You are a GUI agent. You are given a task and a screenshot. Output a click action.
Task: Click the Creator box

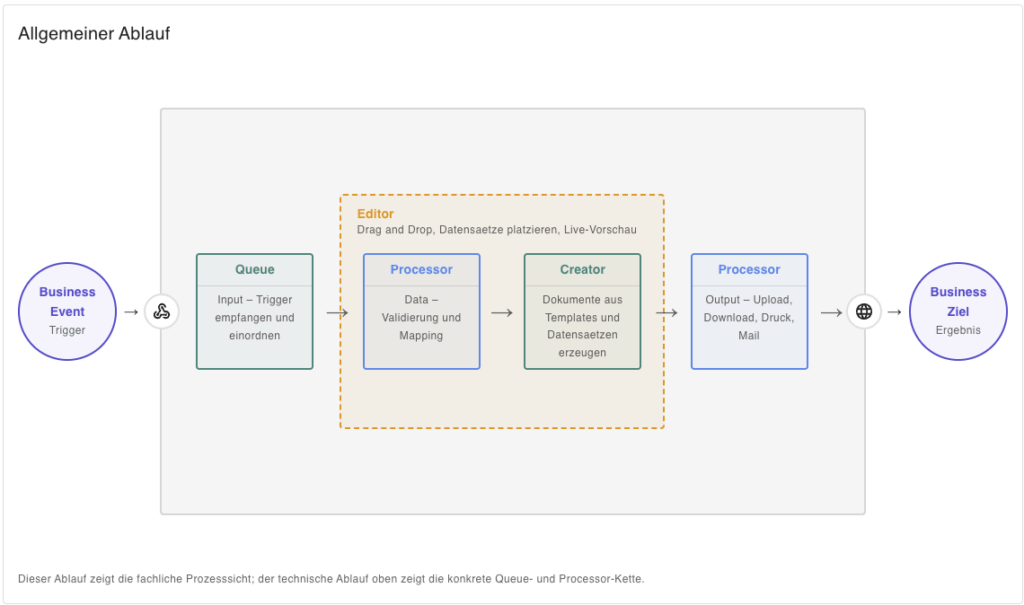click(583, 312)
